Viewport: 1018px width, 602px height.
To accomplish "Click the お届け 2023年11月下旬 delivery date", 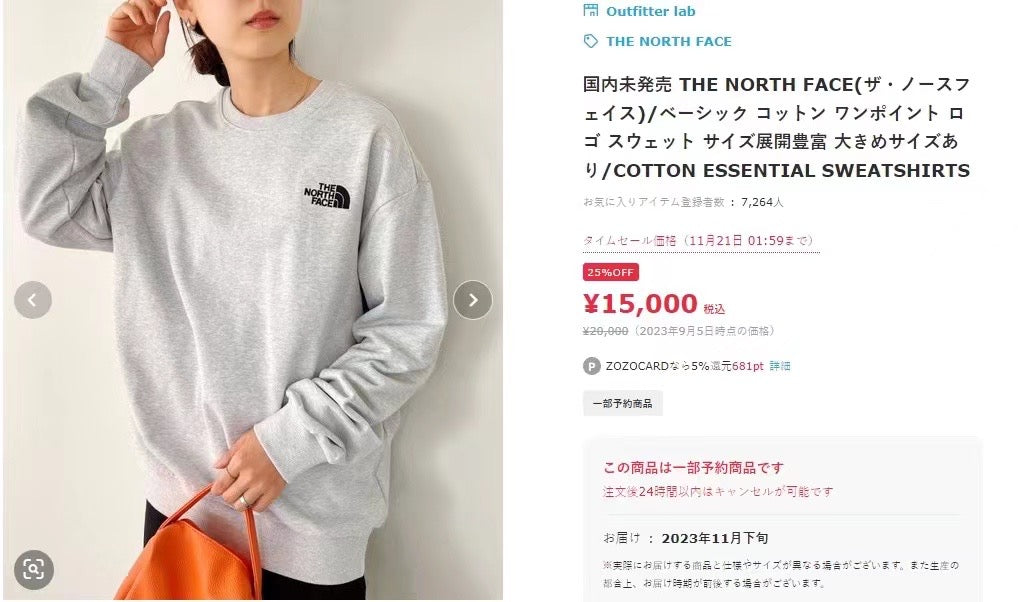I will tap(686, 538).
